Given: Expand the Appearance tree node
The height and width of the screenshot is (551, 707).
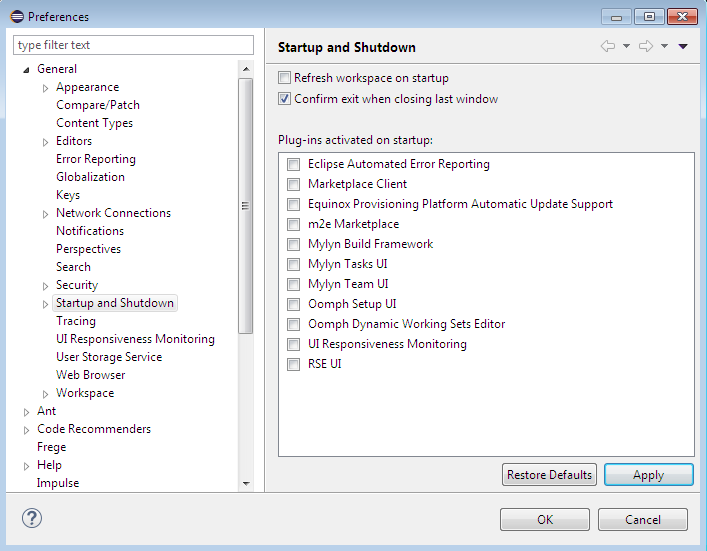Looking at the screenshot, I should (45, 88).
